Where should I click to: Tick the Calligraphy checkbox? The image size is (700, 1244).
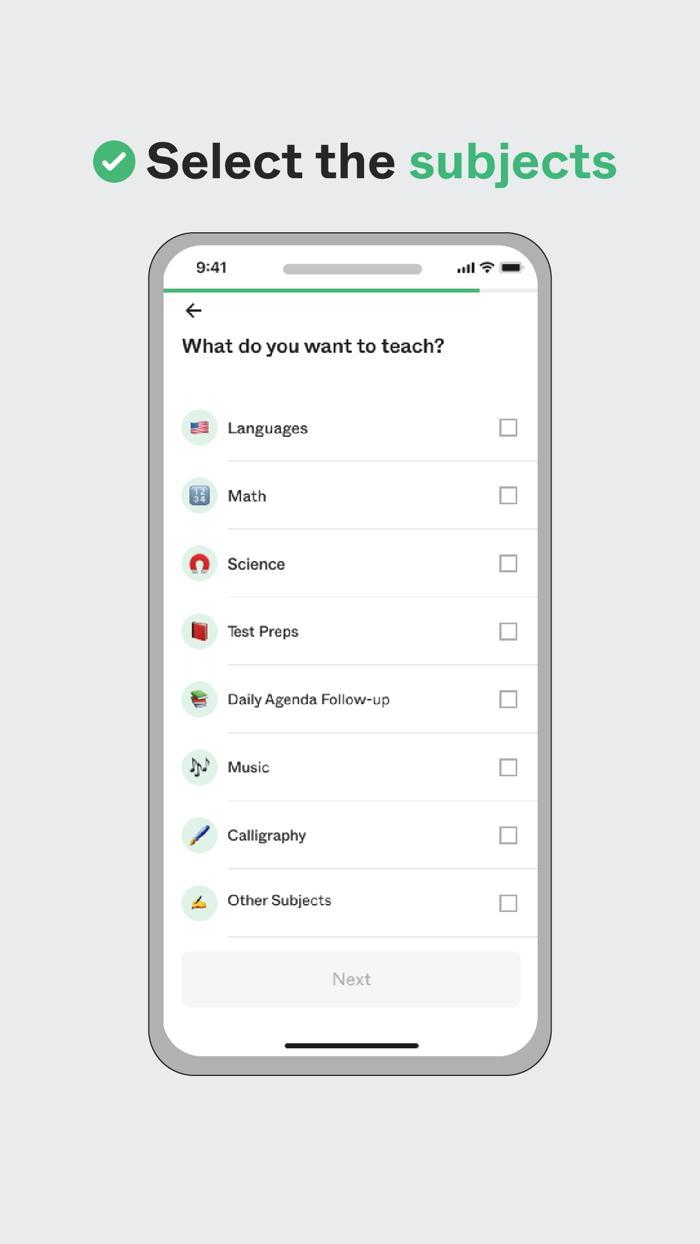click(x=508, y=835)
